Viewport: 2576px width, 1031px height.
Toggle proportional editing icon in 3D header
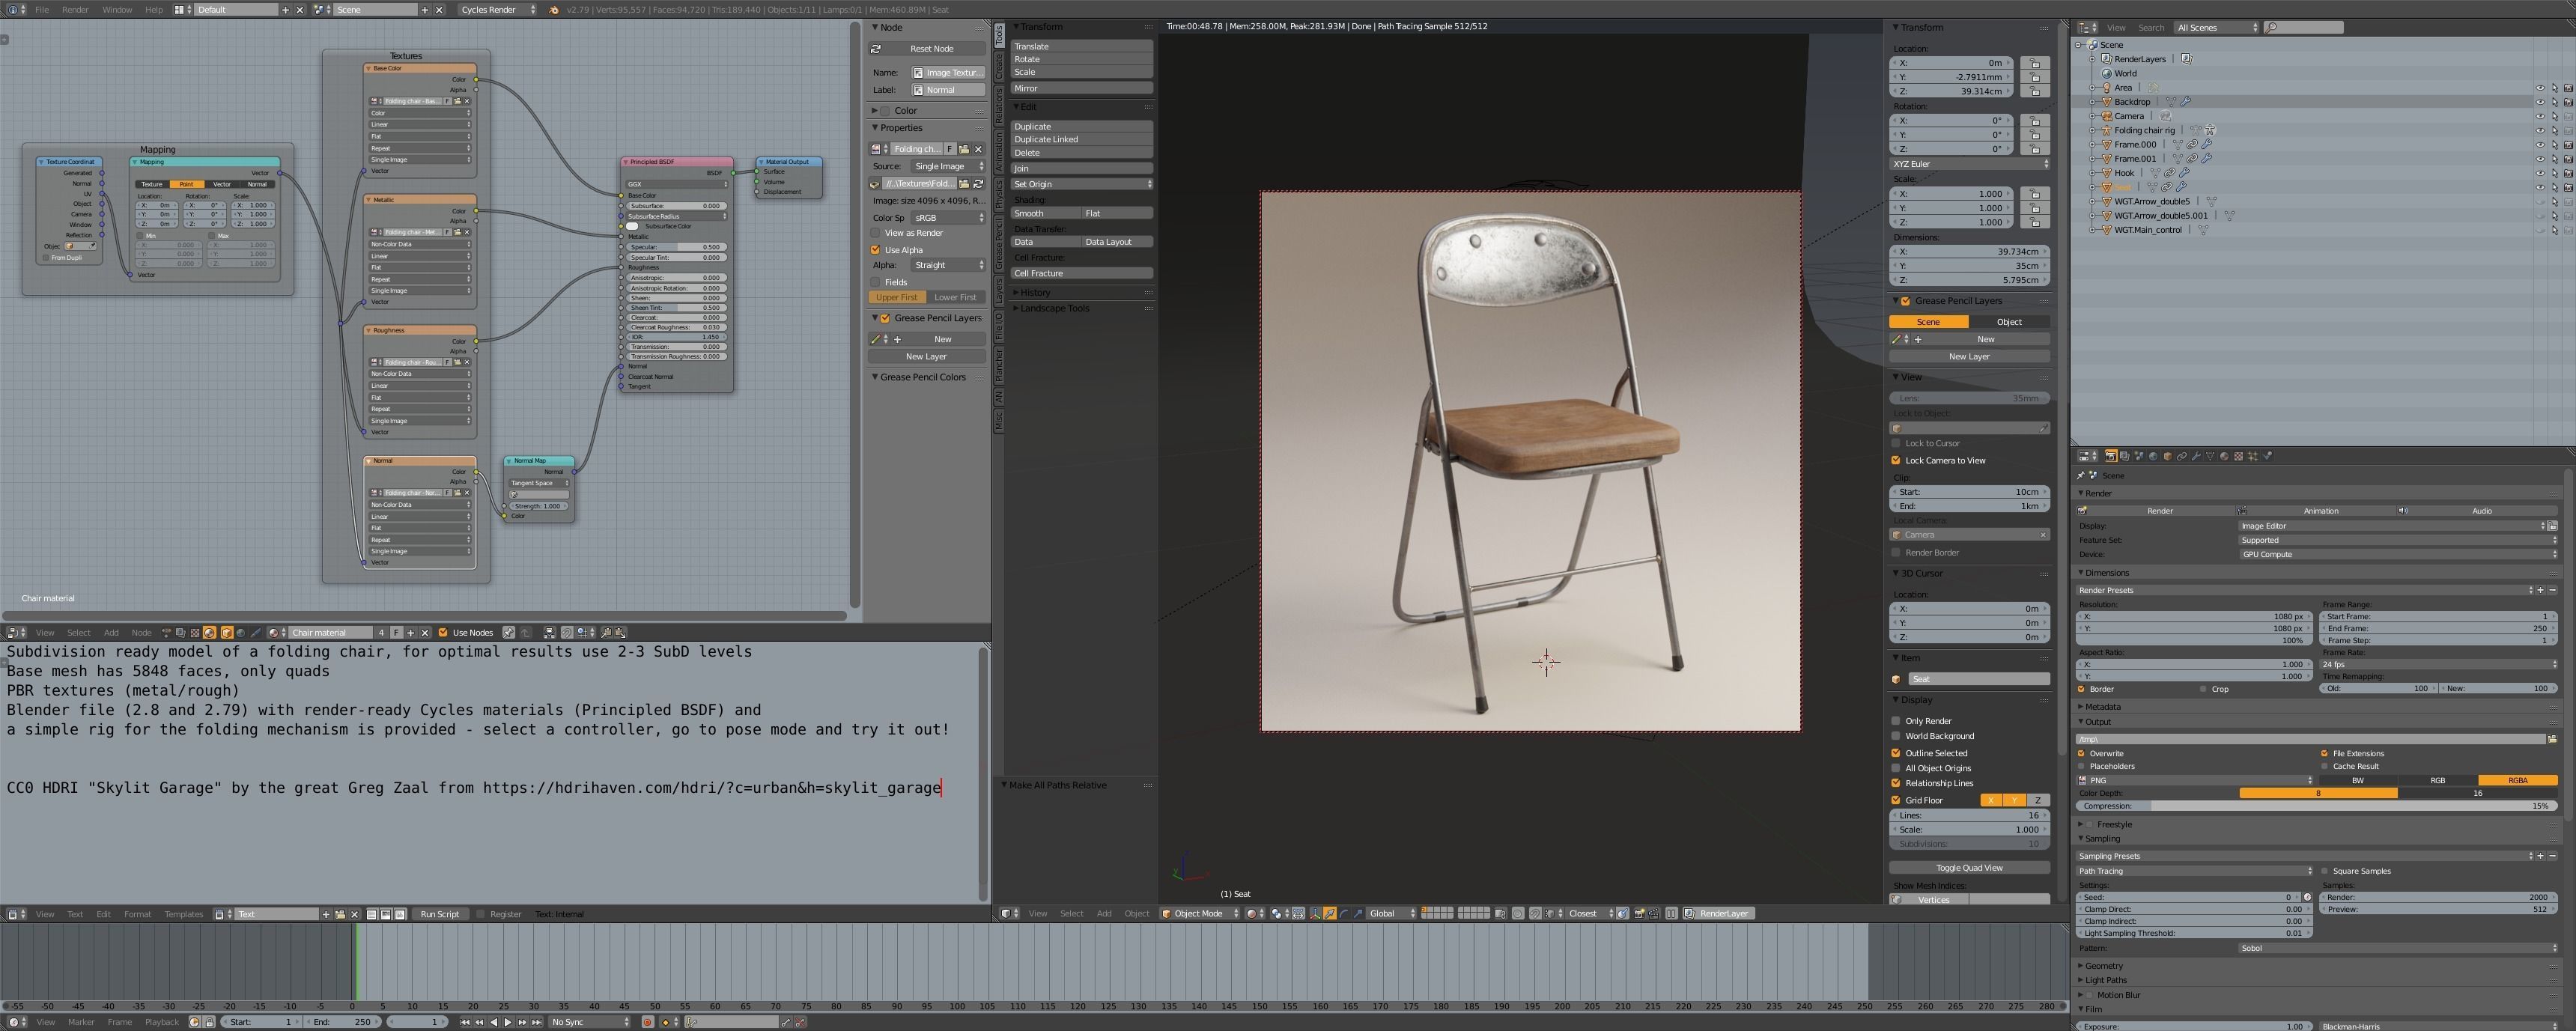[x=1517, y=913]
